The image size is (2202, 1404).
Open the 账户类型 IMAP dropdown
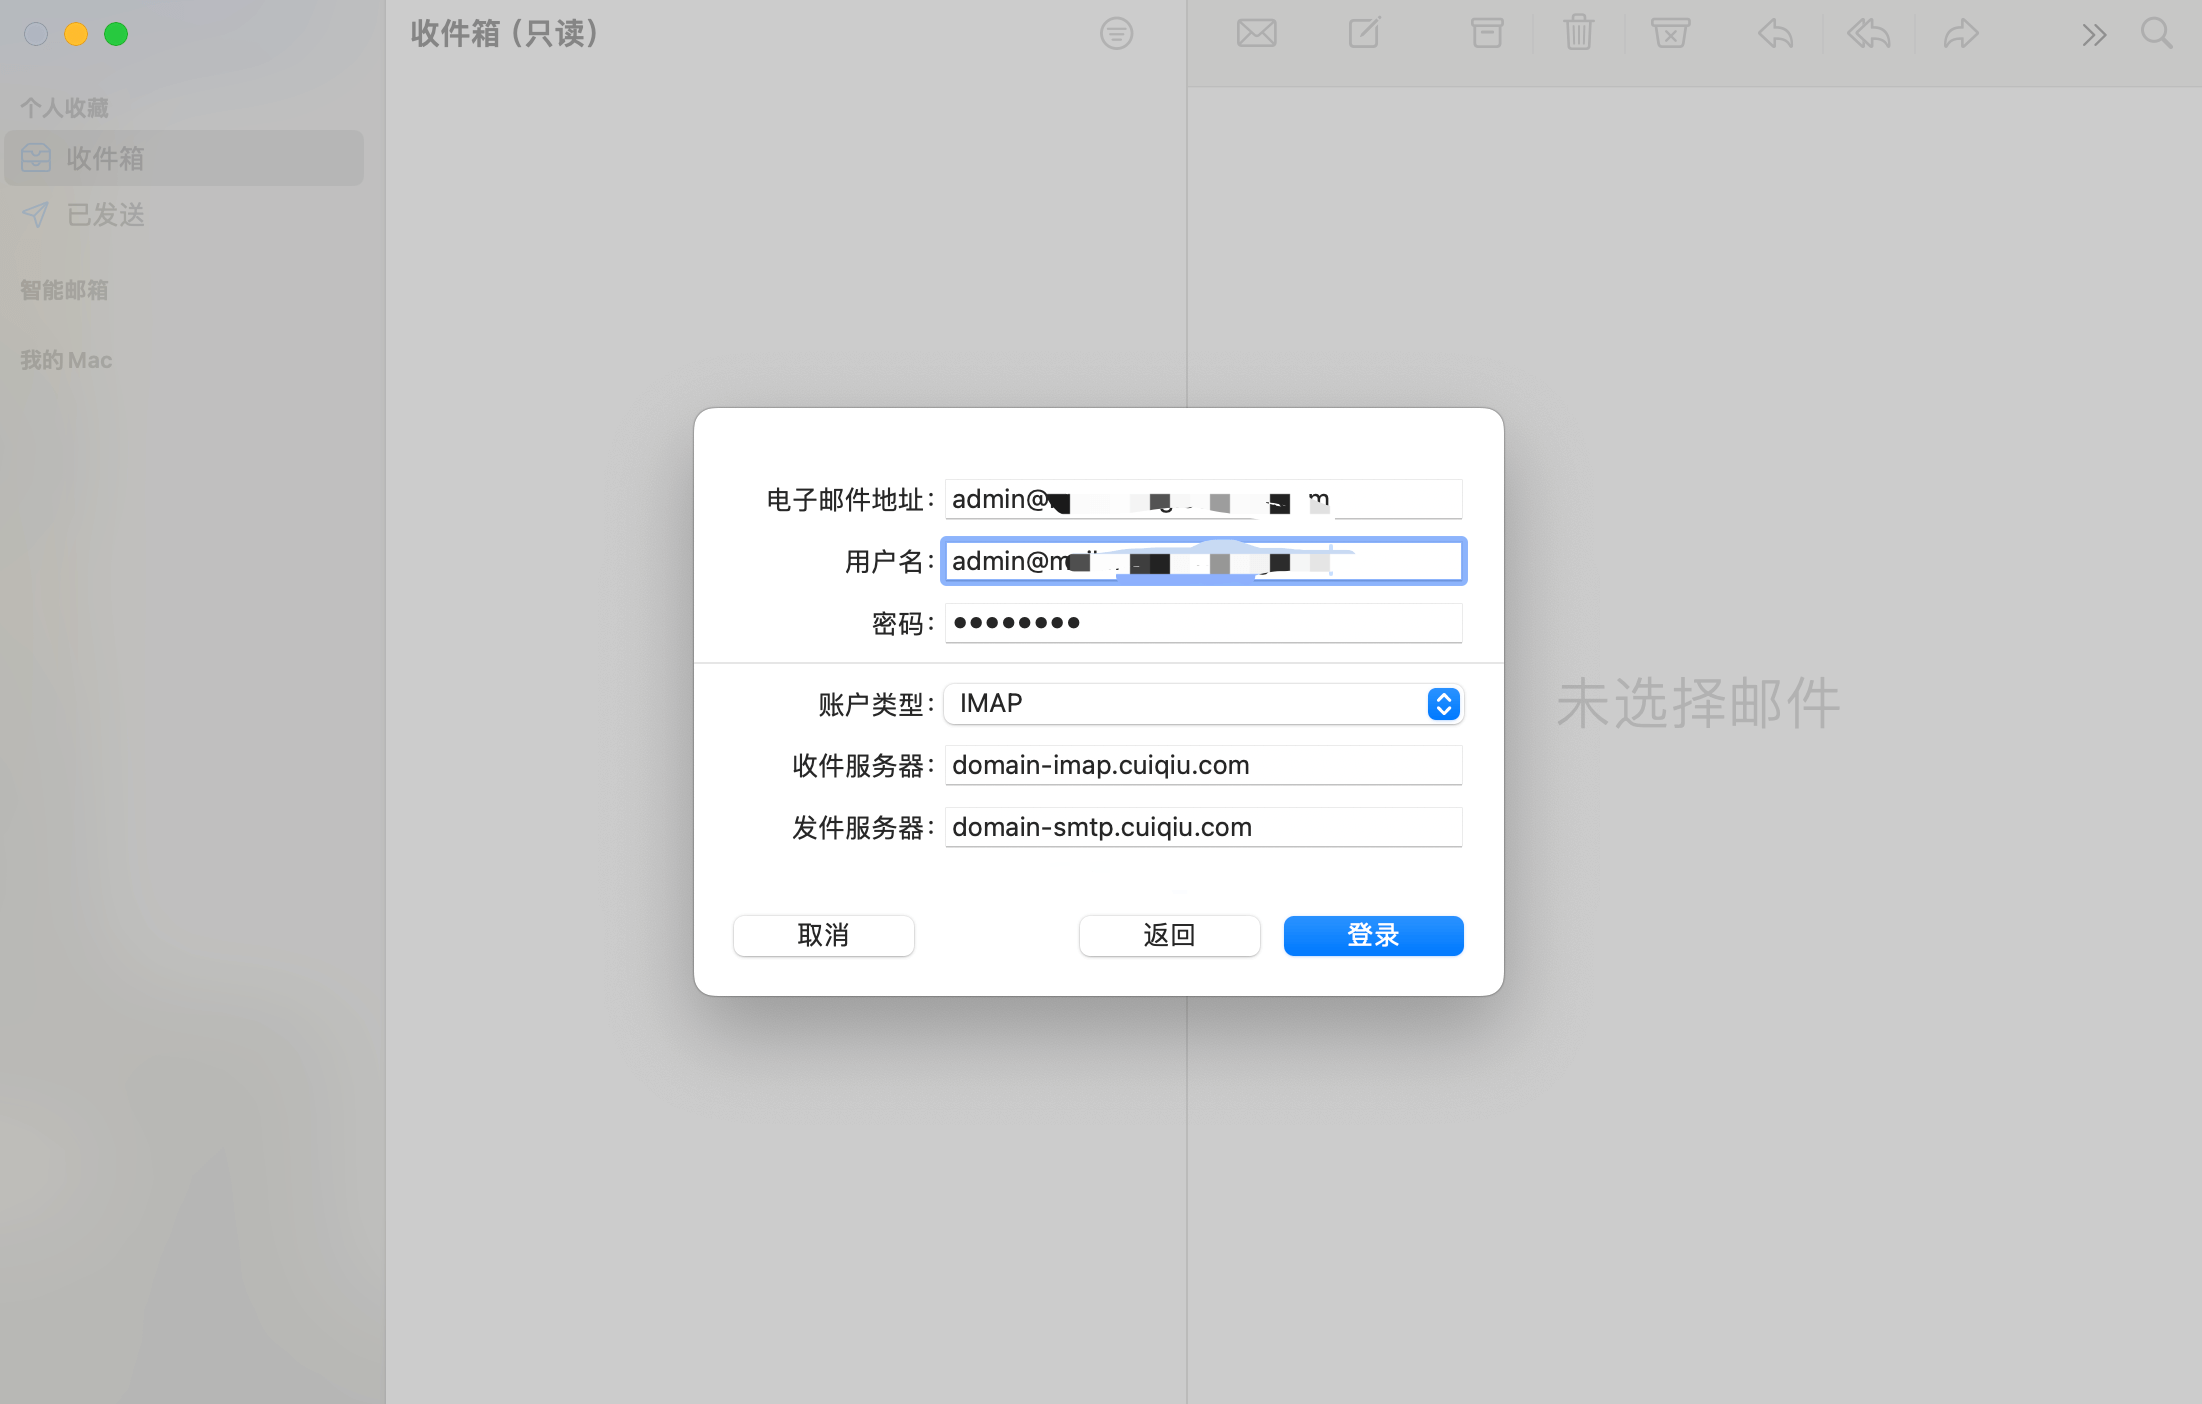[x=1203, y=704]
